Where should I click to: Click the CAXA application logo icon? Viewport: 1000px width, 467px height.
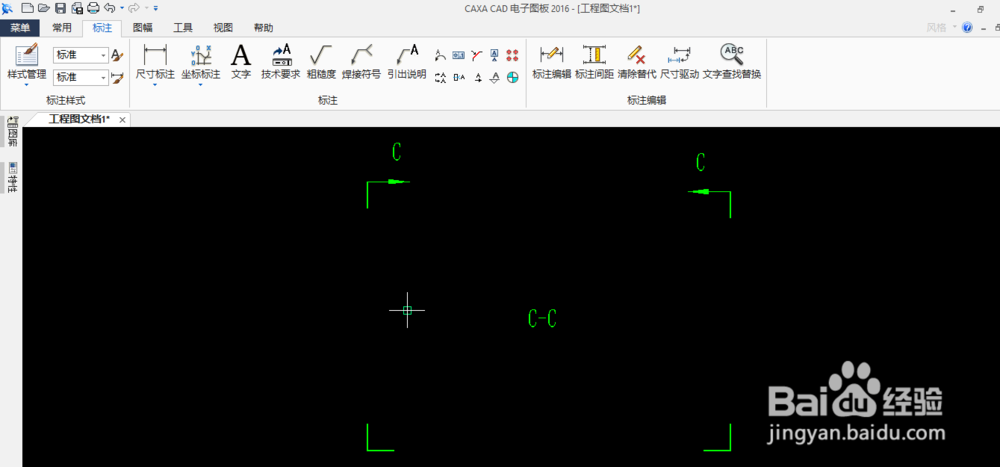click(8, 8)
